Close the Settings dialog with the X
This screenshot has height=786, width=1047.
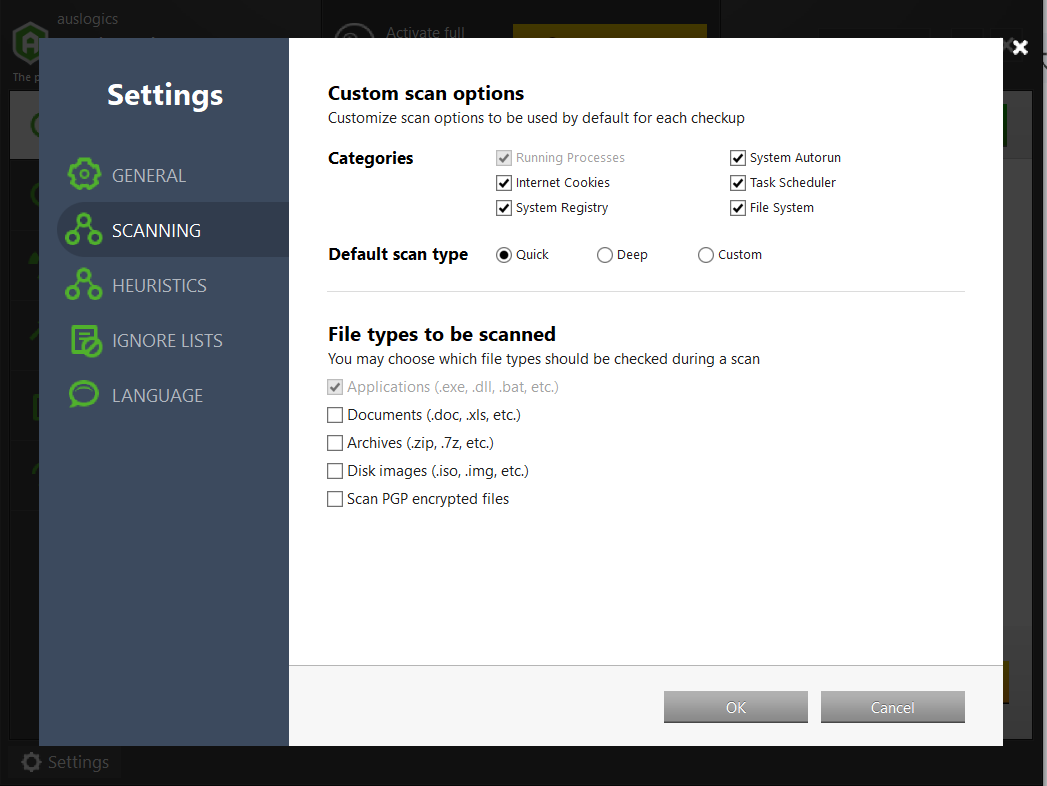click(x=1019, y=47)
